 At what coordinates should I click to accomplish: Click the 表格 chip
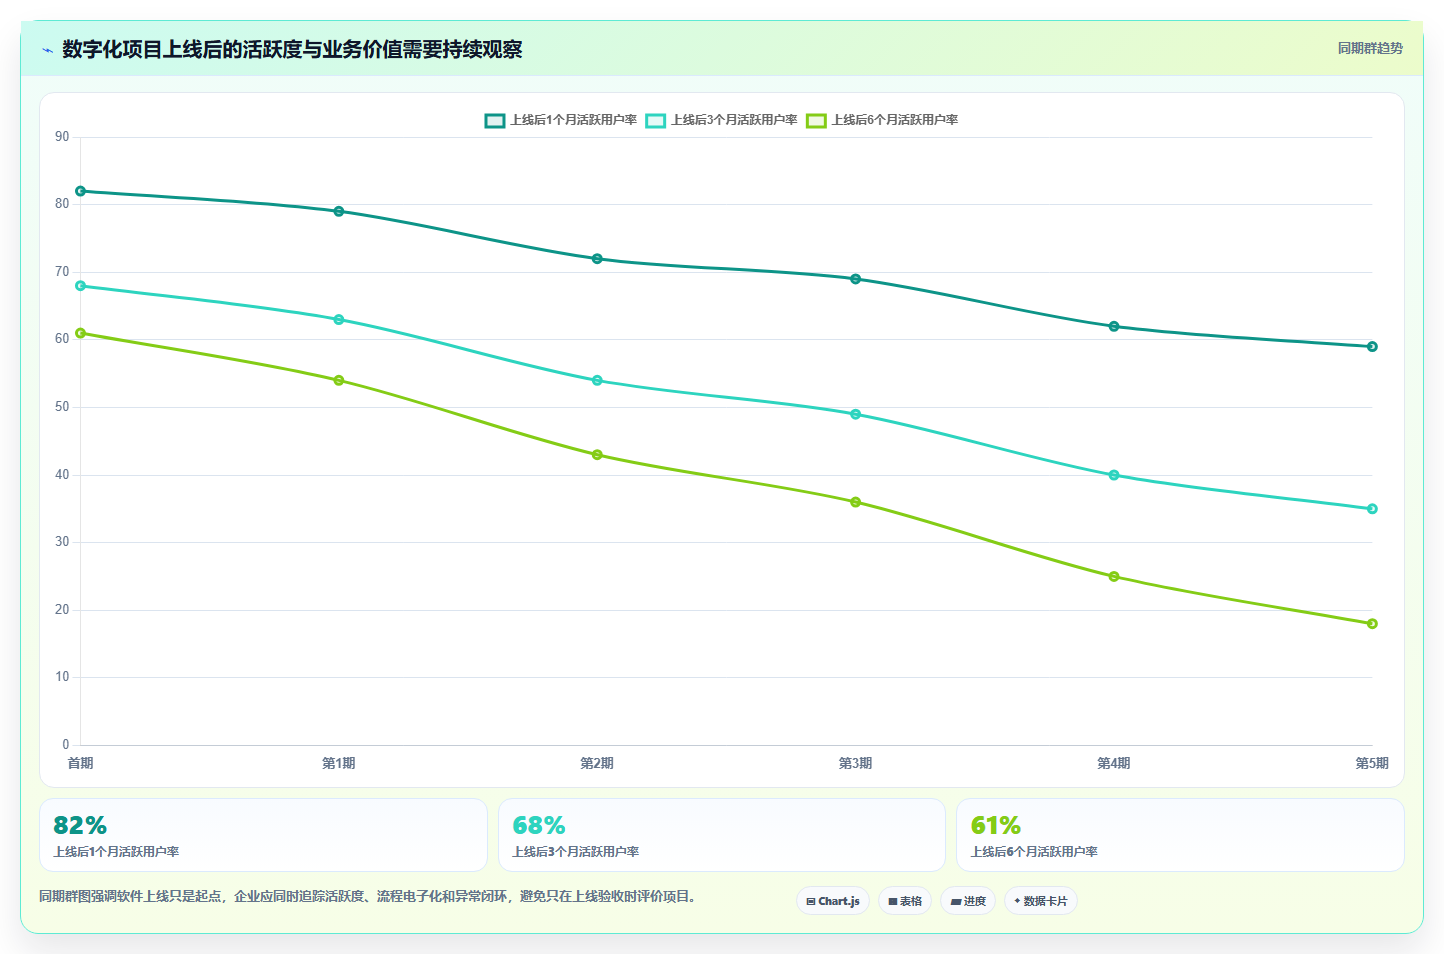click(905, 901)
